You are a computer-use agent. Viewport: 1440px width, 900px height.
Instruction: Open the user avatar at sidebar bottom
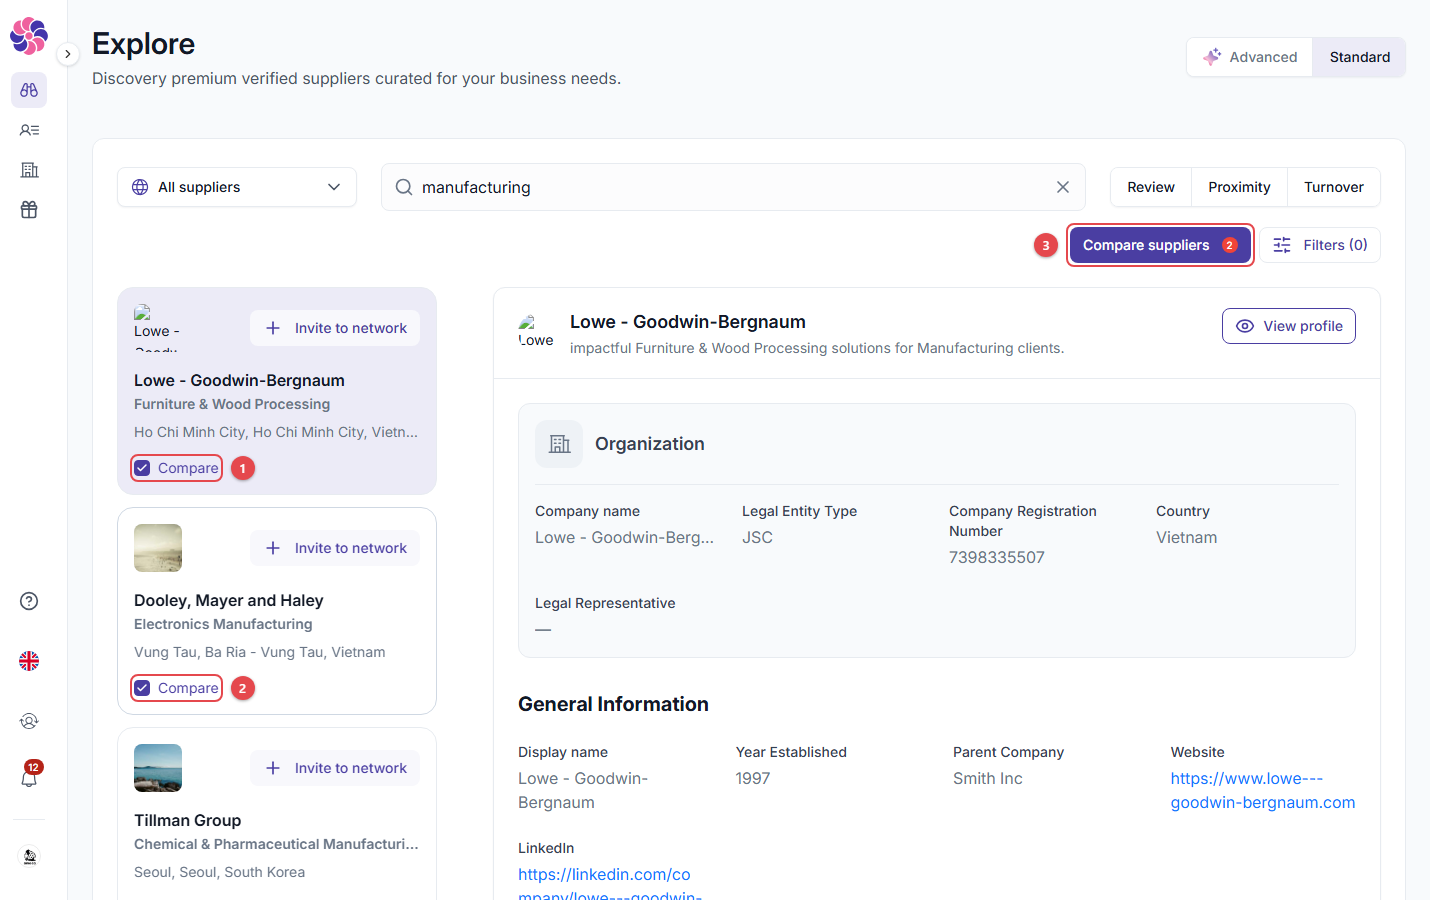29,857
